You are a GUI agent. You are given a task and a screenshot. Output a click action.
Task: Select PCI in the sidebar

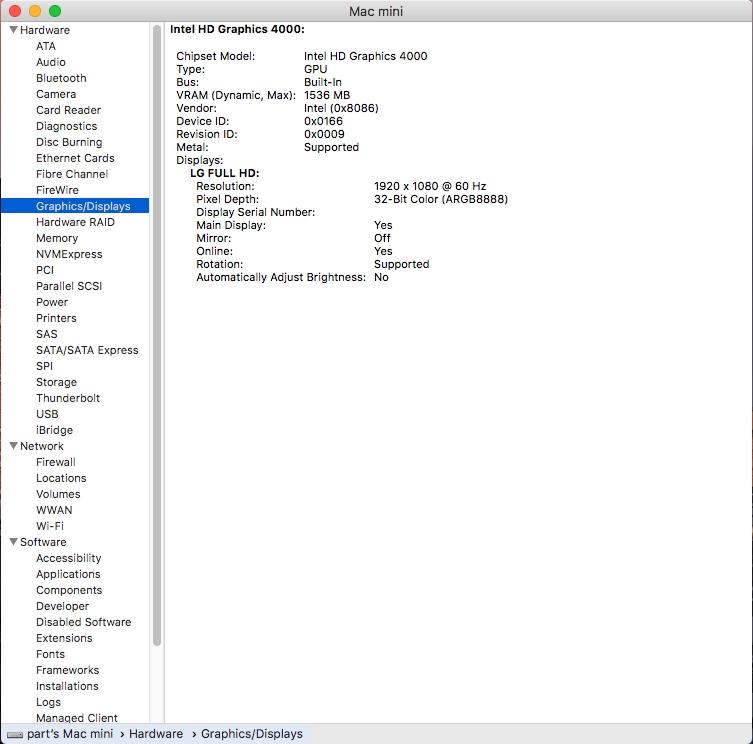pos(45,270)
